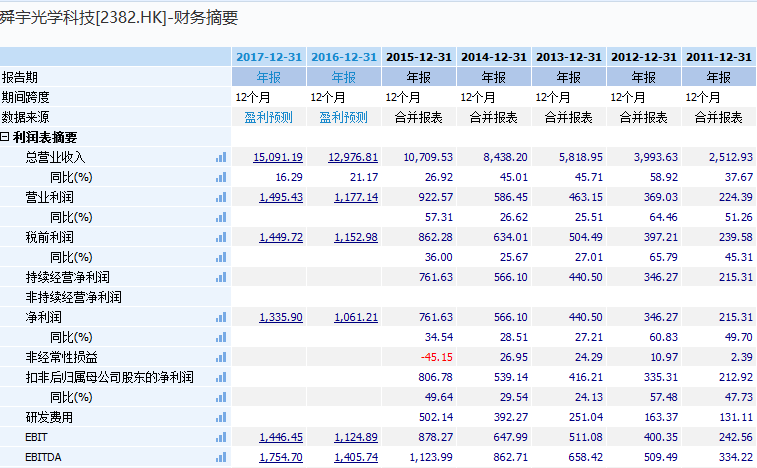Screen dimensions: 757x468
Task: Click 2015 扣非后 net profit value 806.78
Action: [436, 377]
